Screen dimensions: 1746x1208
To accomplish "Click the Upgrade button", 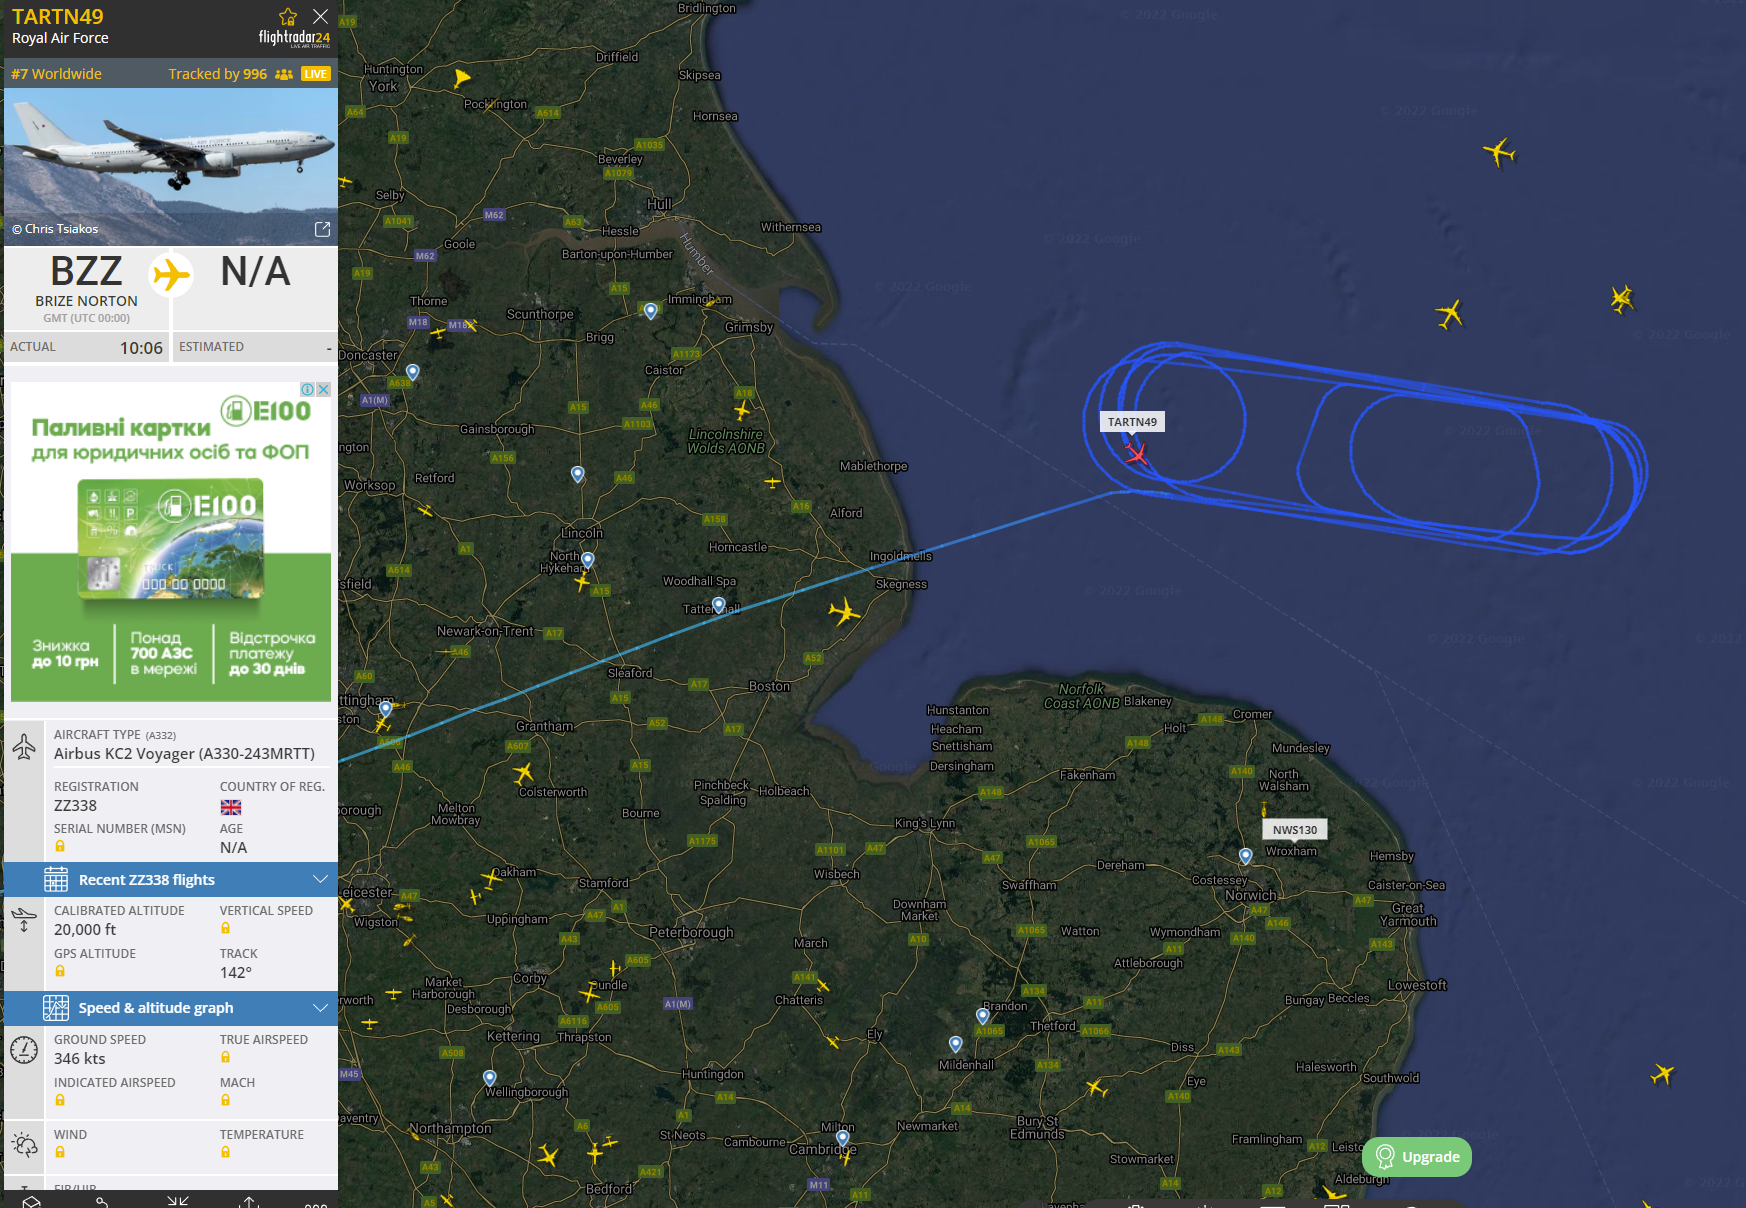I will coord(1416,1157).
